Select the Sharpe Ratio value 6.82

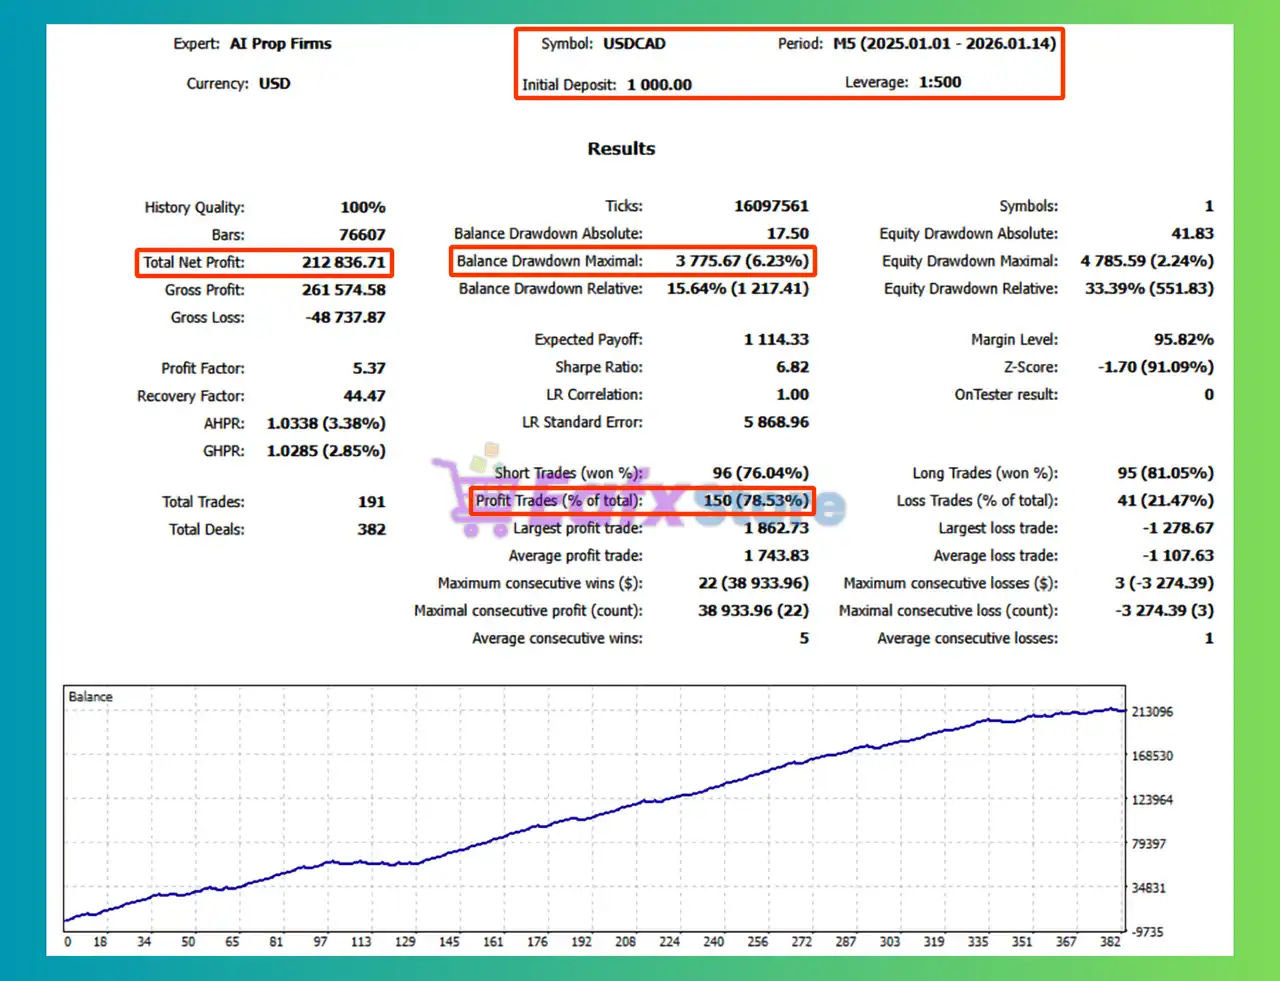click(792, 368)
